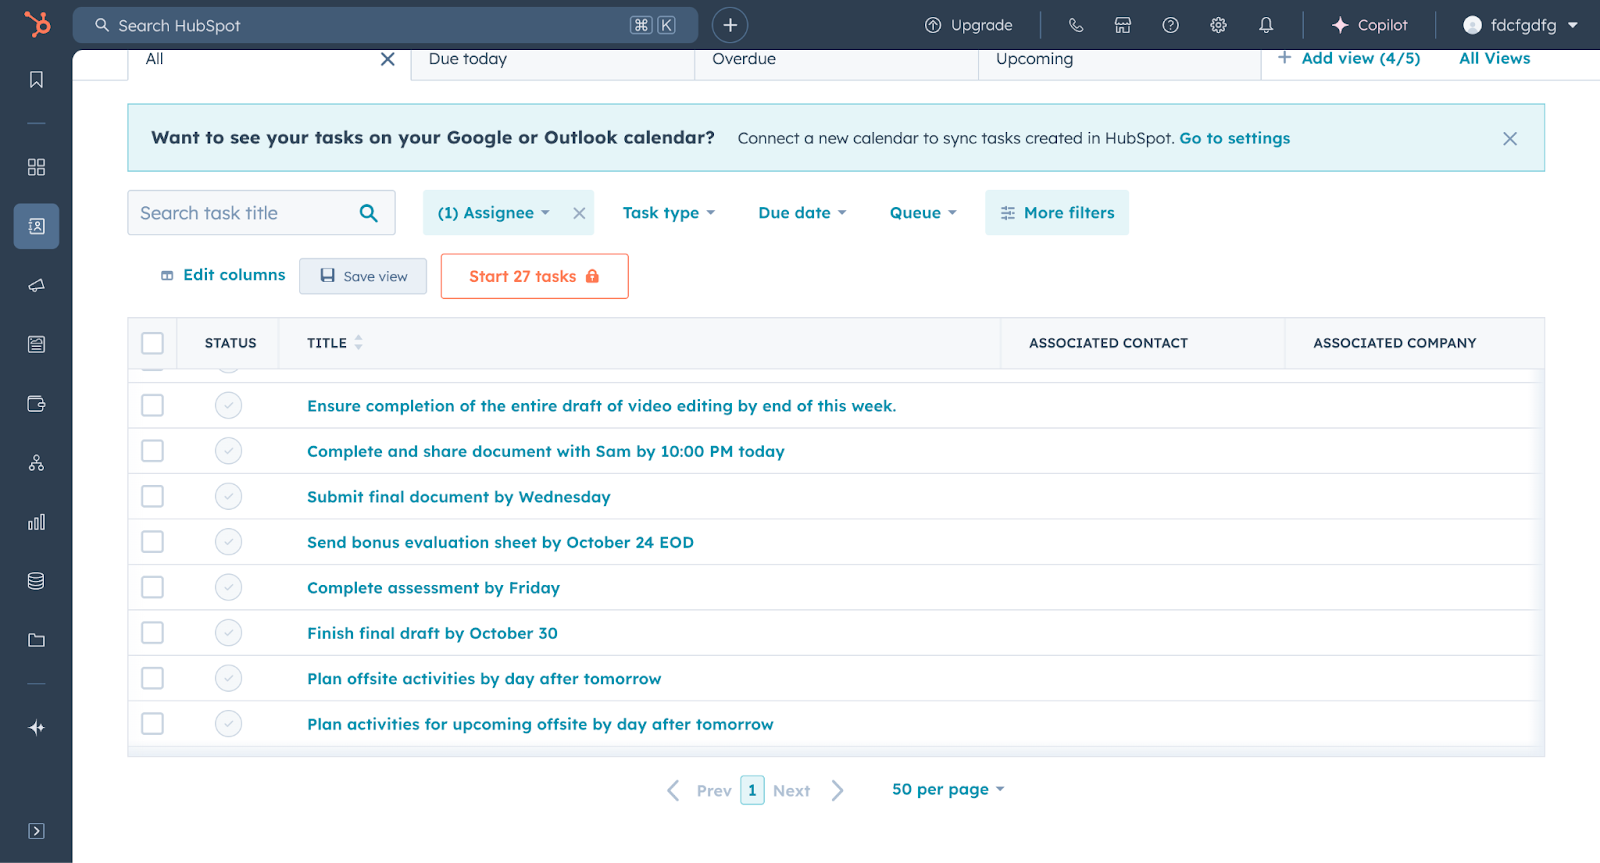The height and width of the screenshot is (863, 1600).
Task: Change the 50 per page dropdown
Action: click(947, 789)
